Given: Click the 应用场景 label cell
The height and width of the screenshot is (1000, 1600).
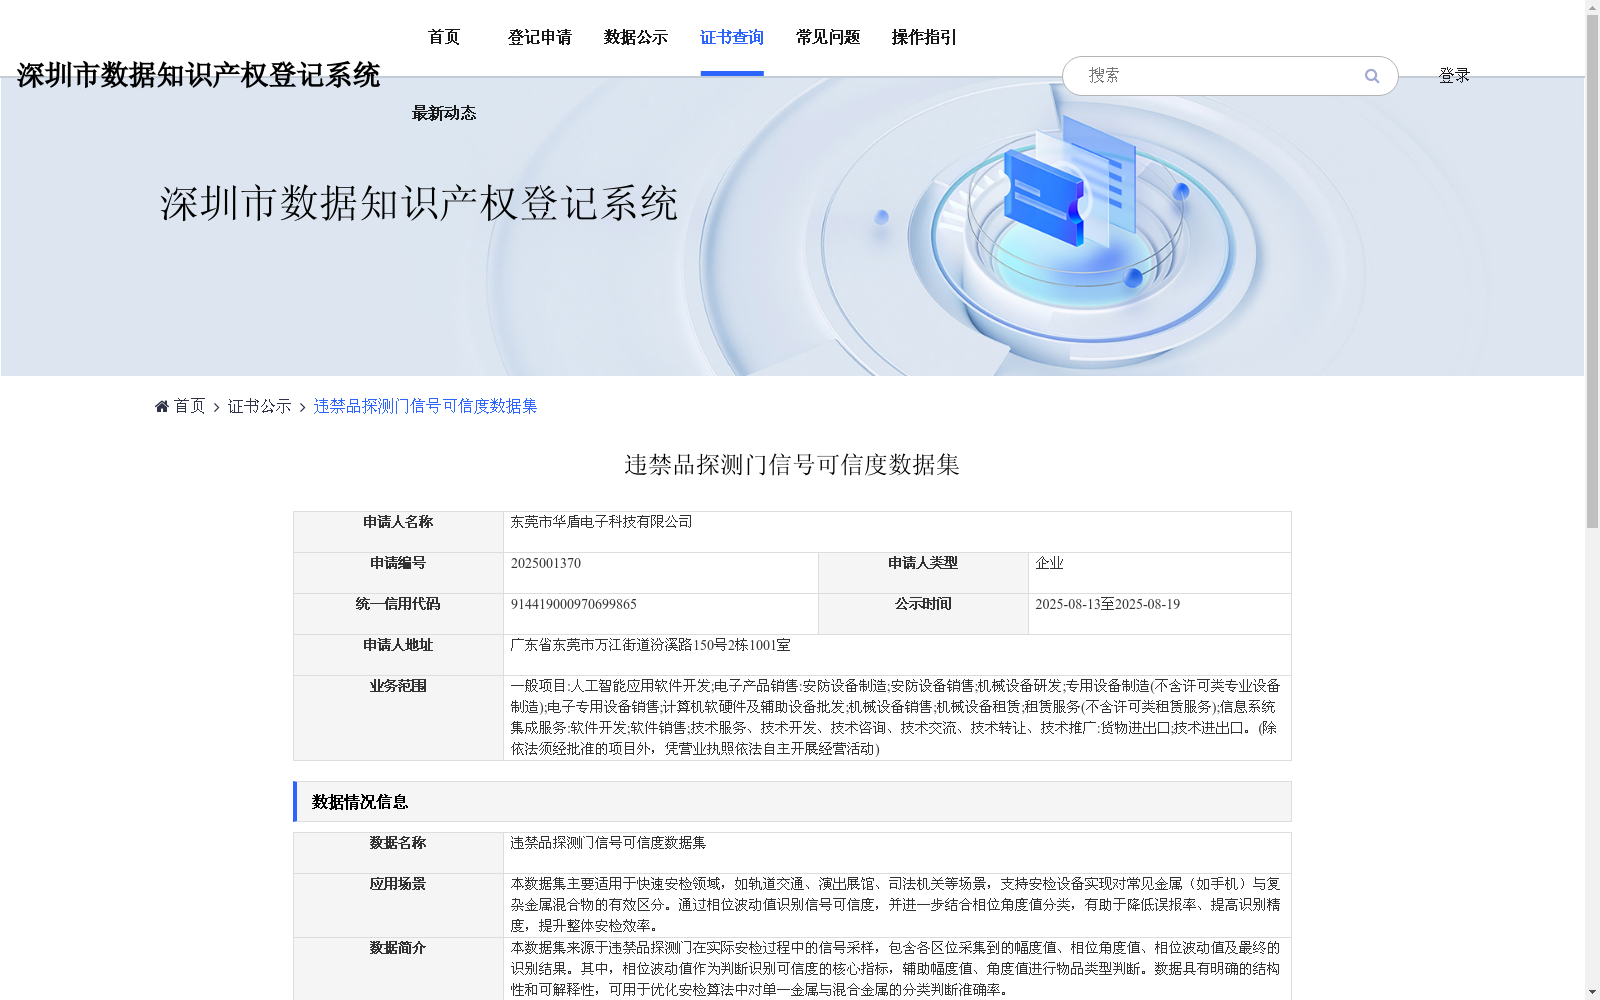Looking at the screenshot, I should [x=398, y=905].
